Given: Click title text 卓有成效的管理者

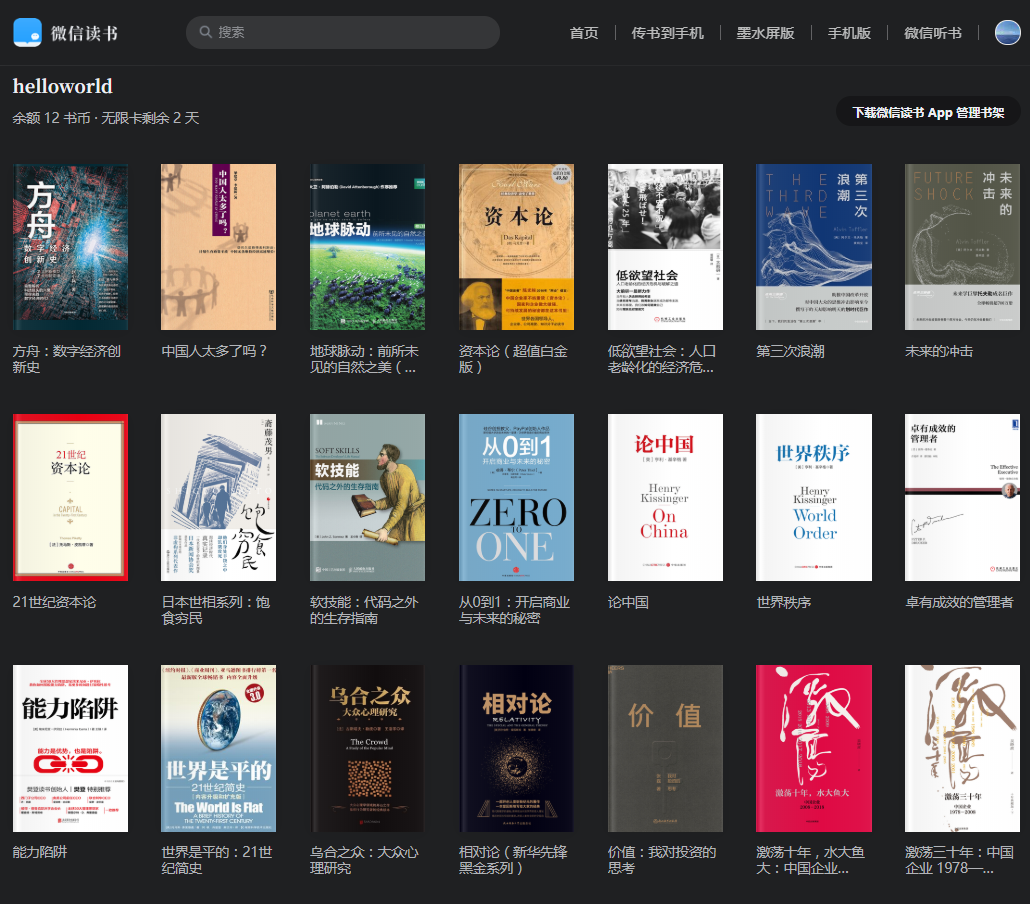Looking at the screenshot, I should point(959,602).
